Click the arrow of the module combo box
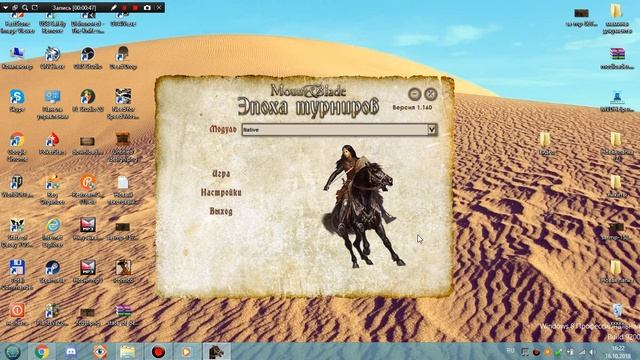The image size is (640, 360). 431,130
